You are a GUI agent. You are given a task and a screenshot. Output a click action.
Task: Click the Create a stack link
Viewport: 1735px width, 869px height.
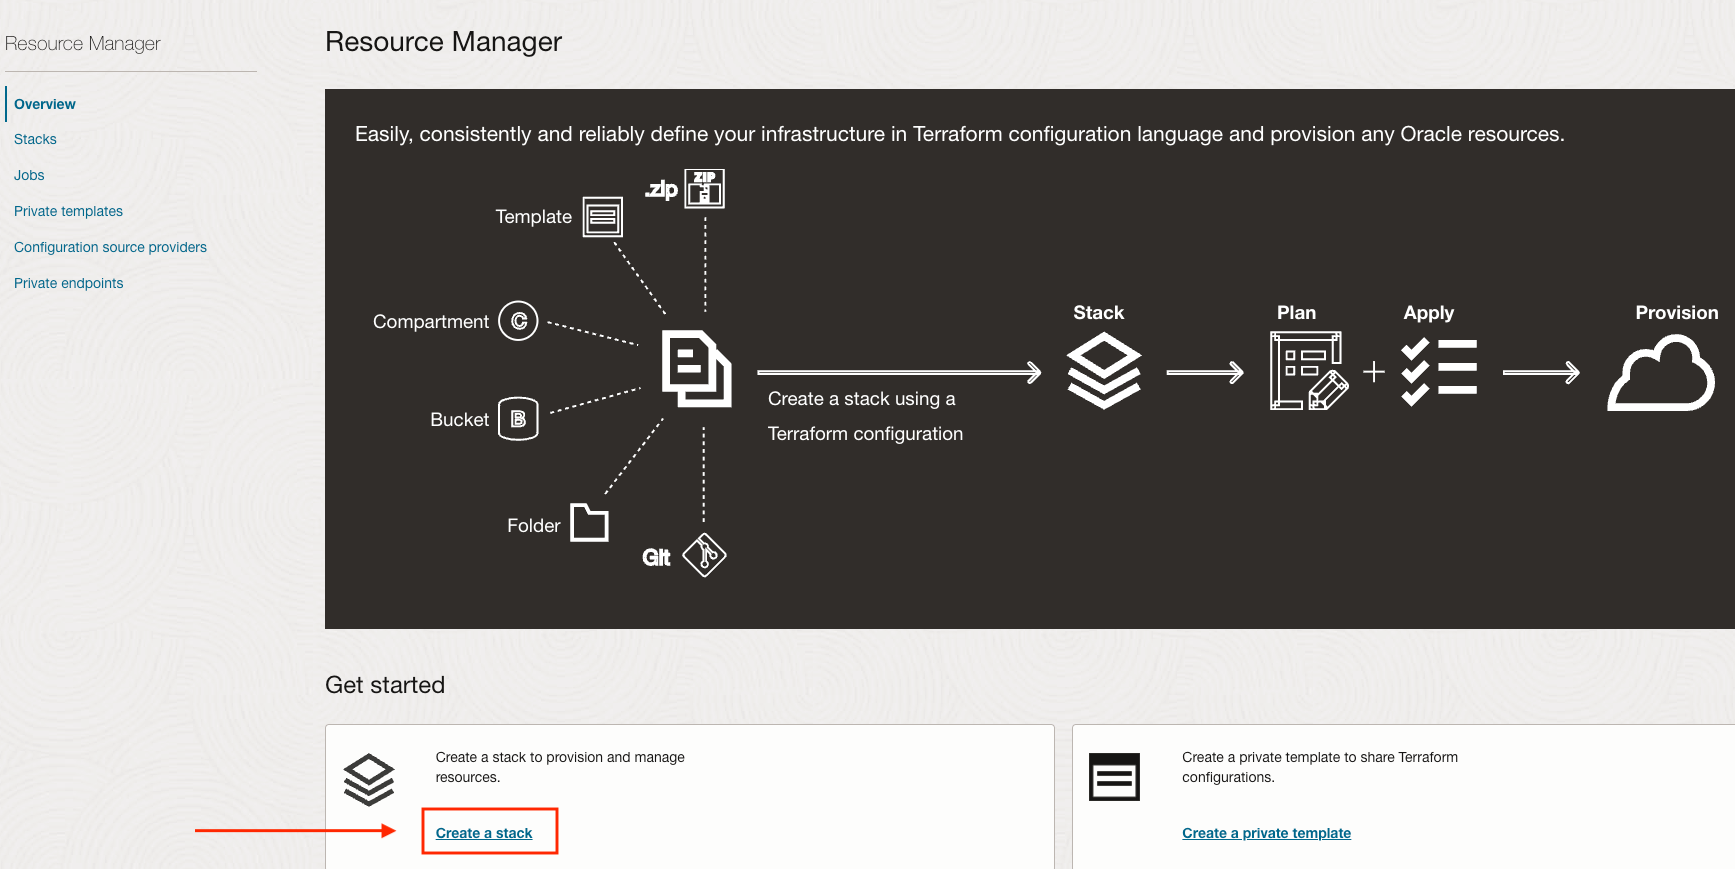point(484,833)
